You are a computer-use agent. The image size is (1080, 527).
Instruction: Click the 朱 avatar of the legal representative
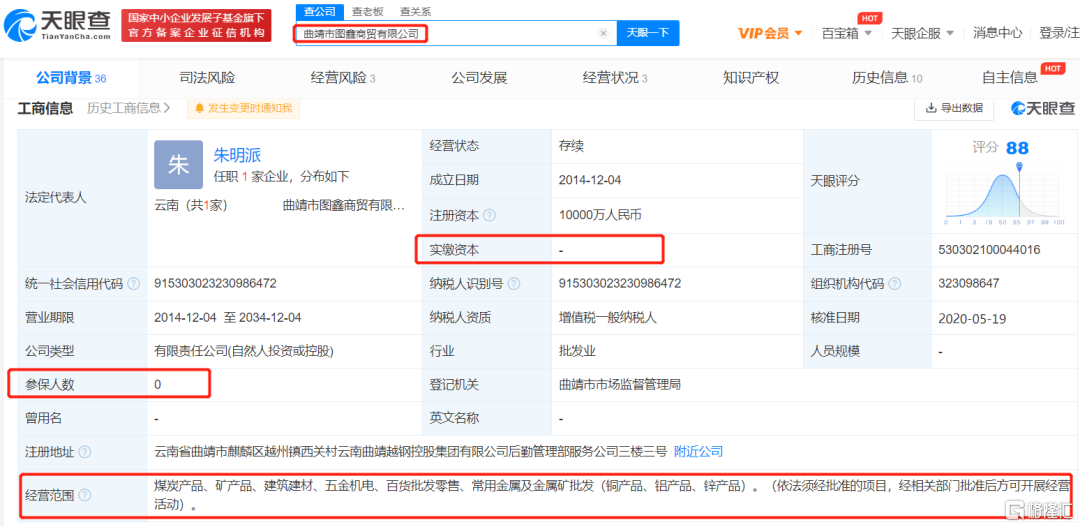pyautogui.click(x=178, y=165)
